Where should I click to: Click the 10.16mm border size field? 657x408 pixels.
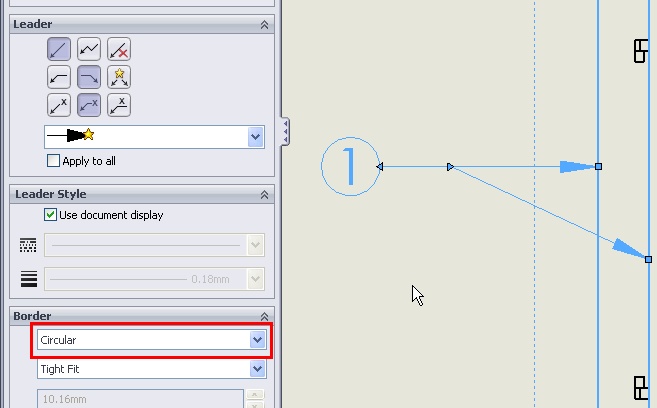(x=140, y=399)
